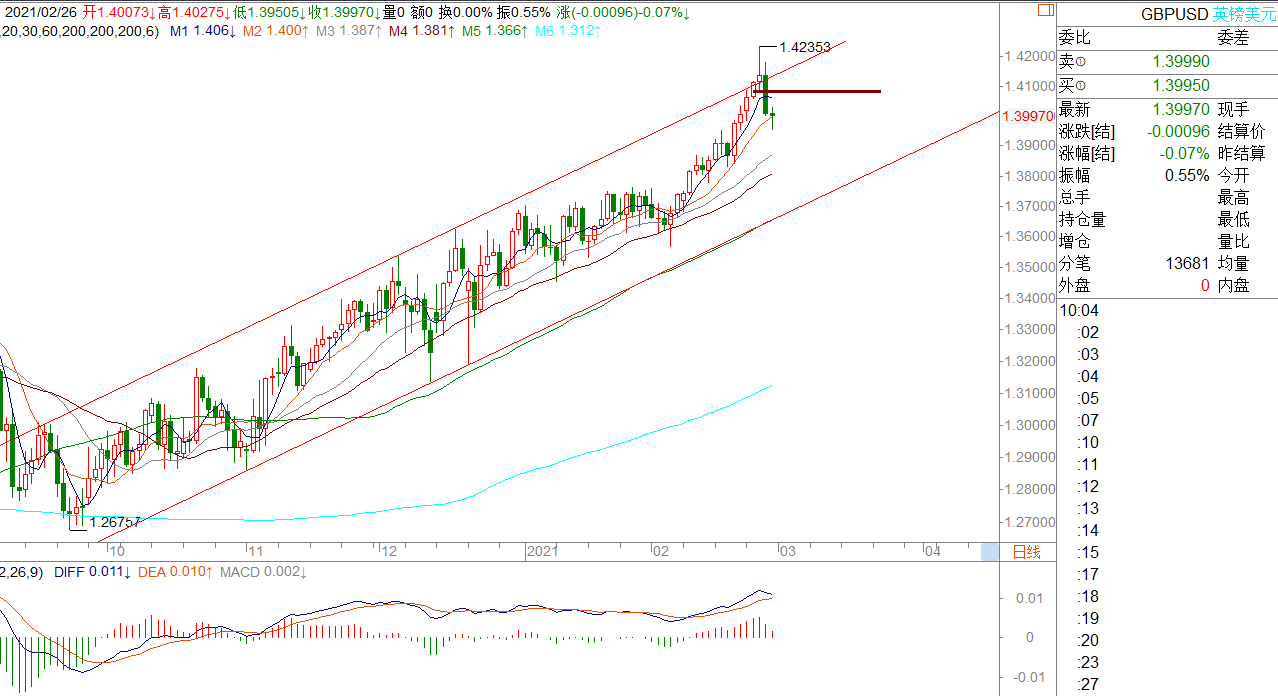Click the 外盘 row label
Screen dimensions: 1278x696
tap(1075, 285)
